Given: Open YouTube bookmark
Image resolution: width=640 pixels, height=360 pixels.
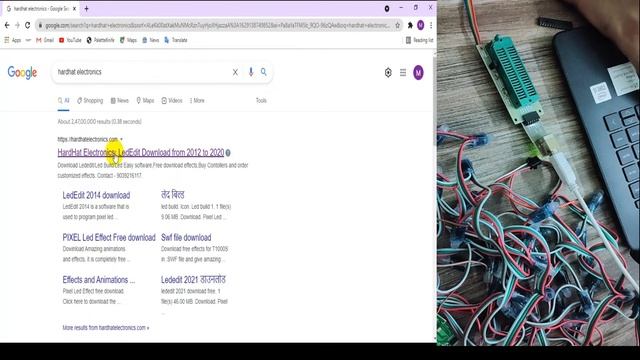Looking at the screenshot, I should (70, 40).
